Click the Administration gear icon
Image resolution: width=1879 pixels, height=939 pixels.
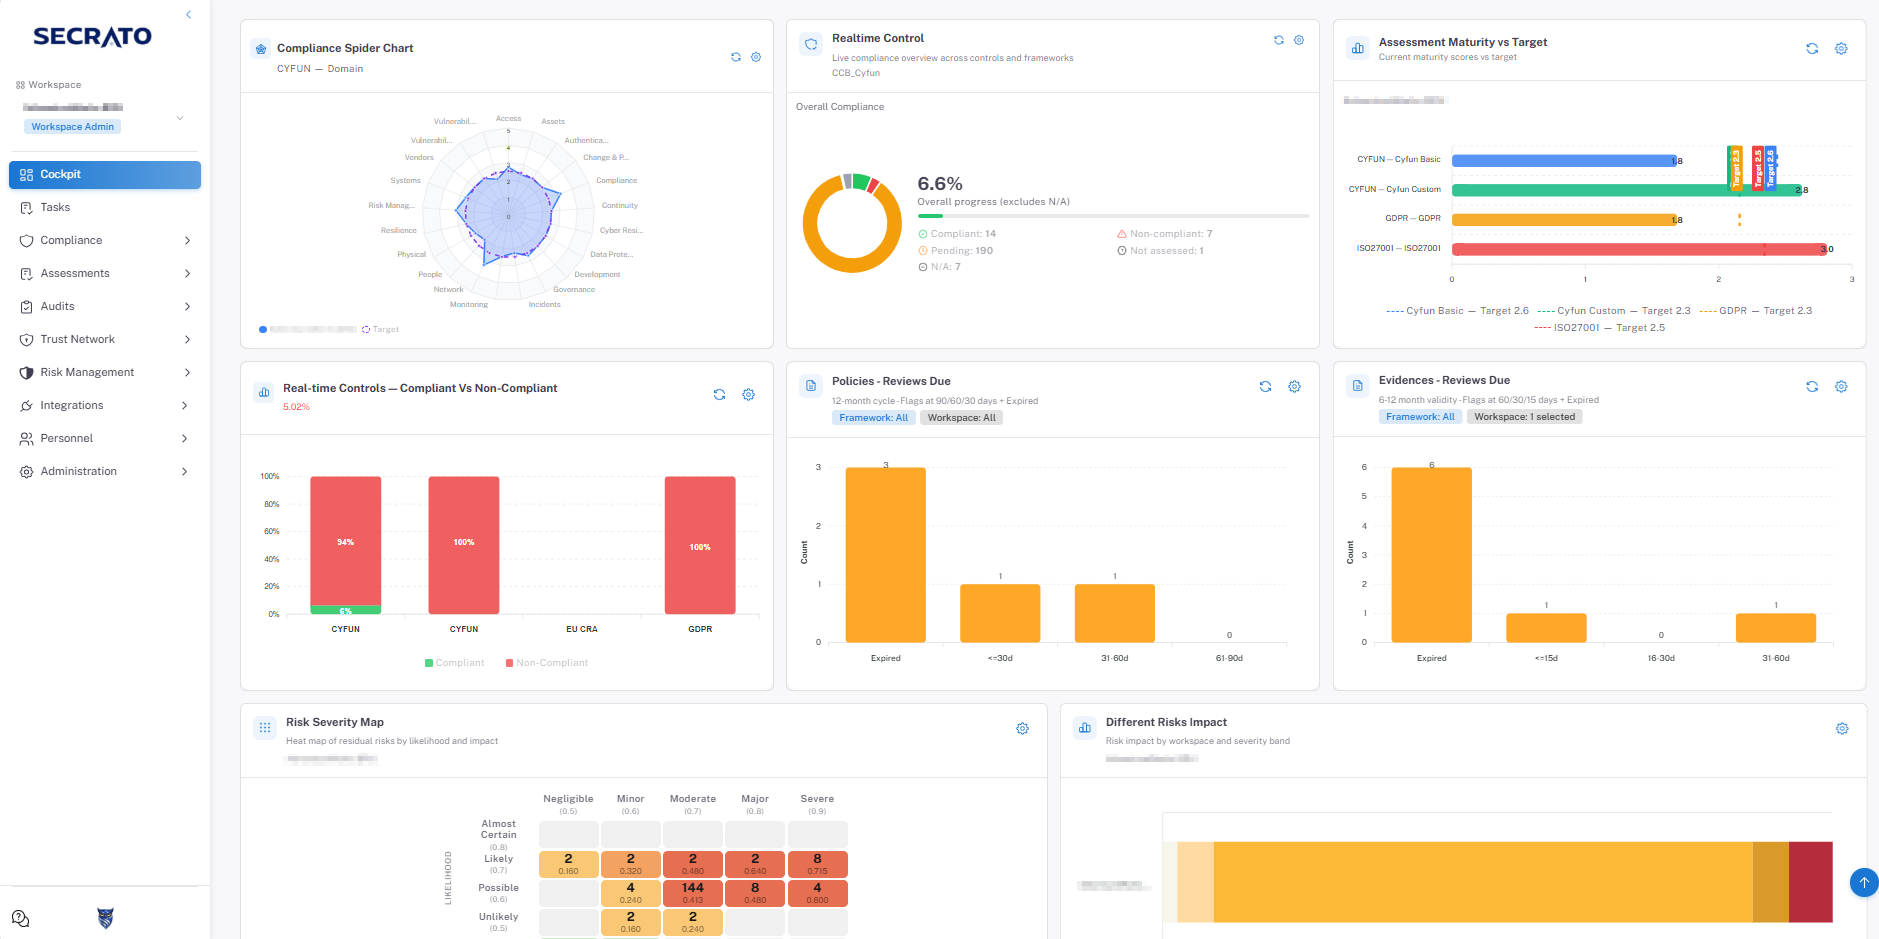tap(27, 472)
